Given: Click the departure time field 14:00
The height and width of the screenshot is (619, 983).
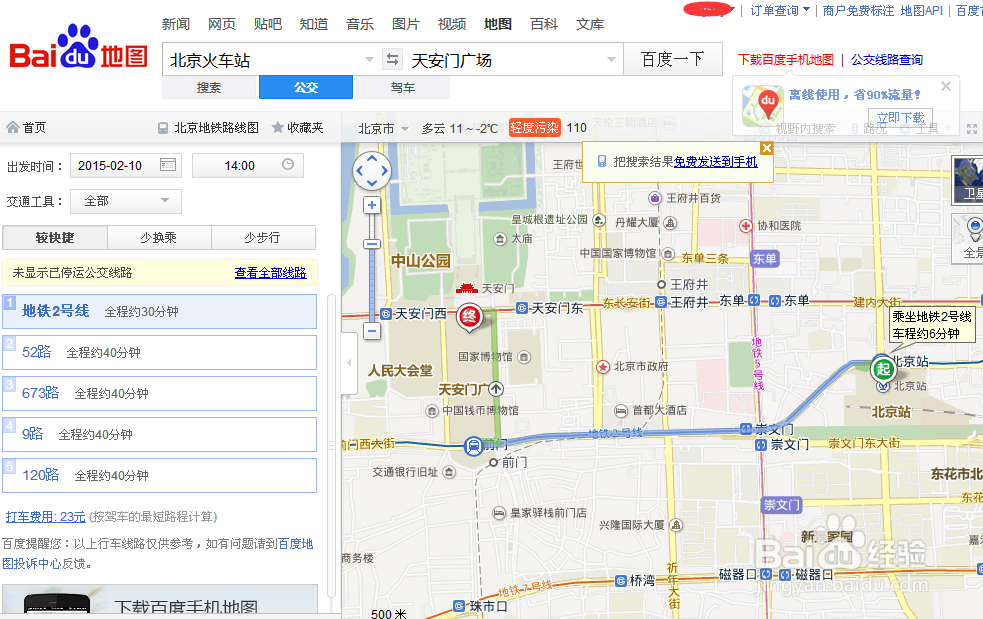Looking at the screenshot, I should coord(248,166).
